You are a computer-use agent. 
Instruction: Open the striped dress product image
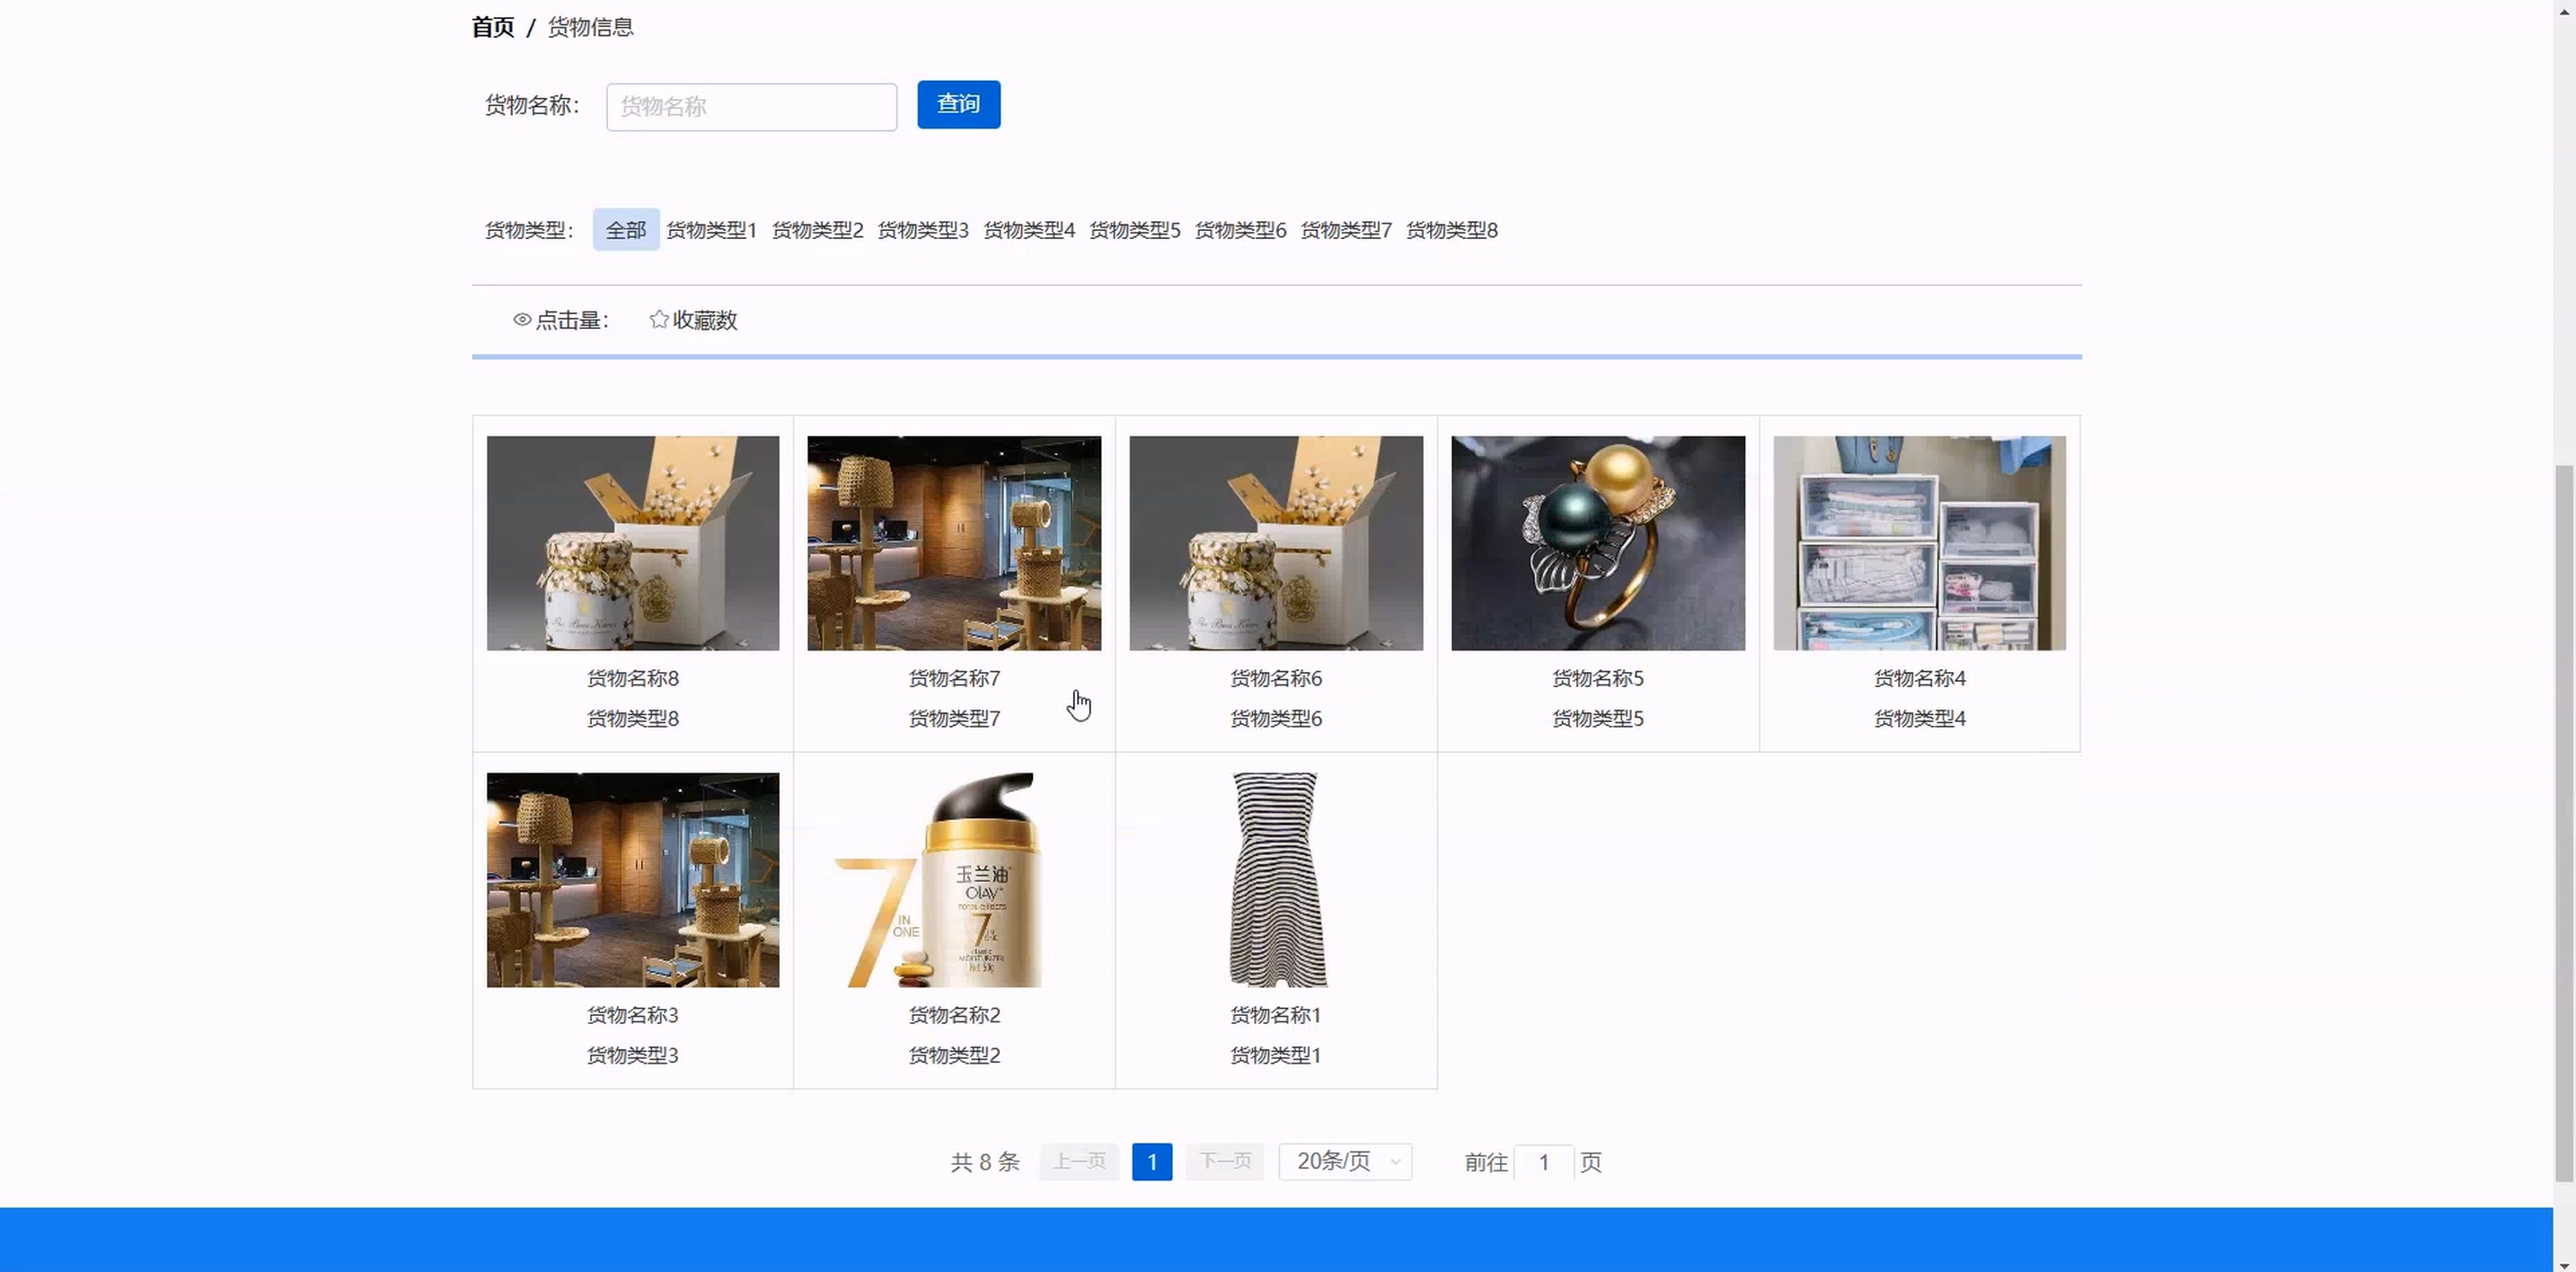pyautogui.click(x=1276, y=880)
